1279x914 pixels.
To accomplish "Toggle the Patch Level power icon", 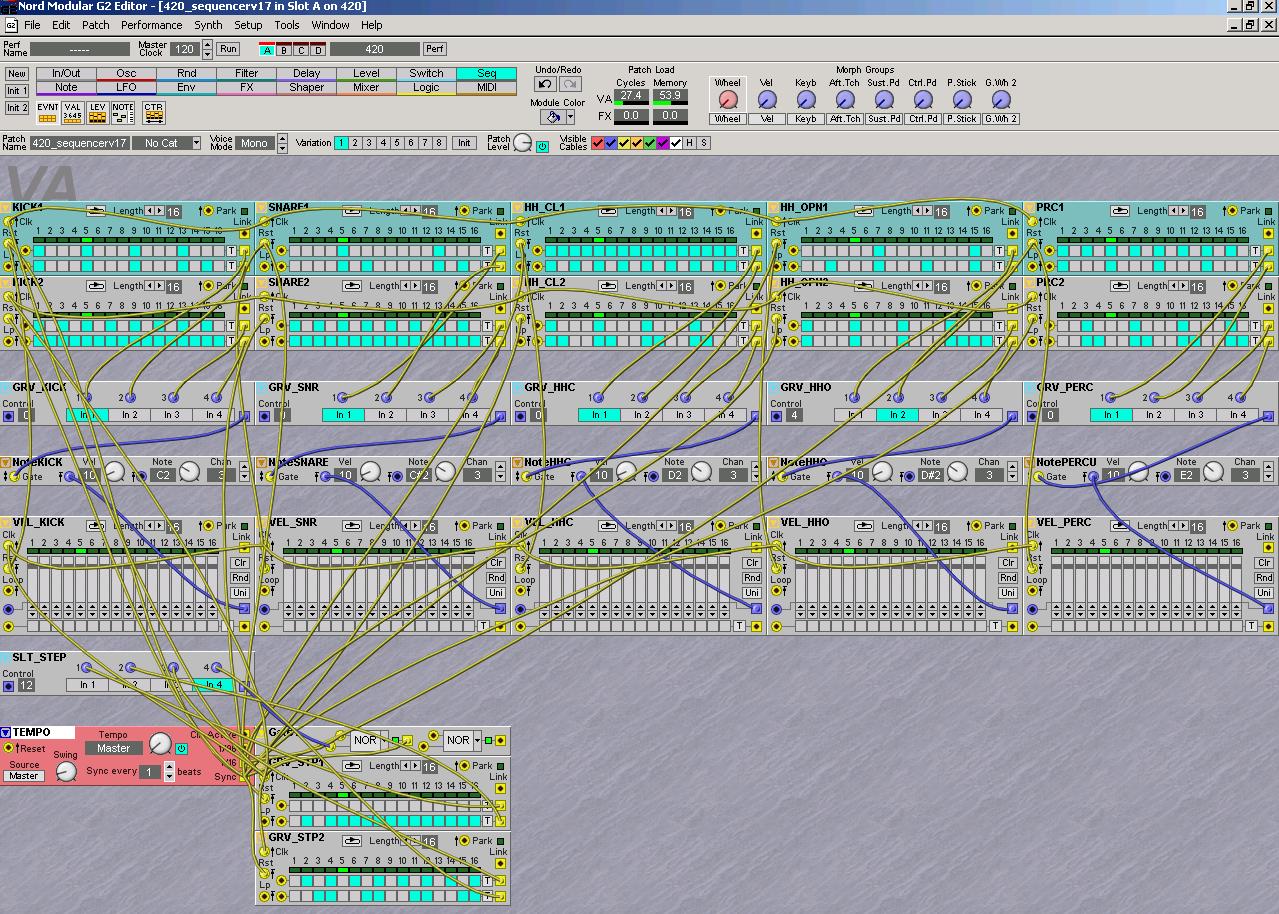I will [542, 146].
